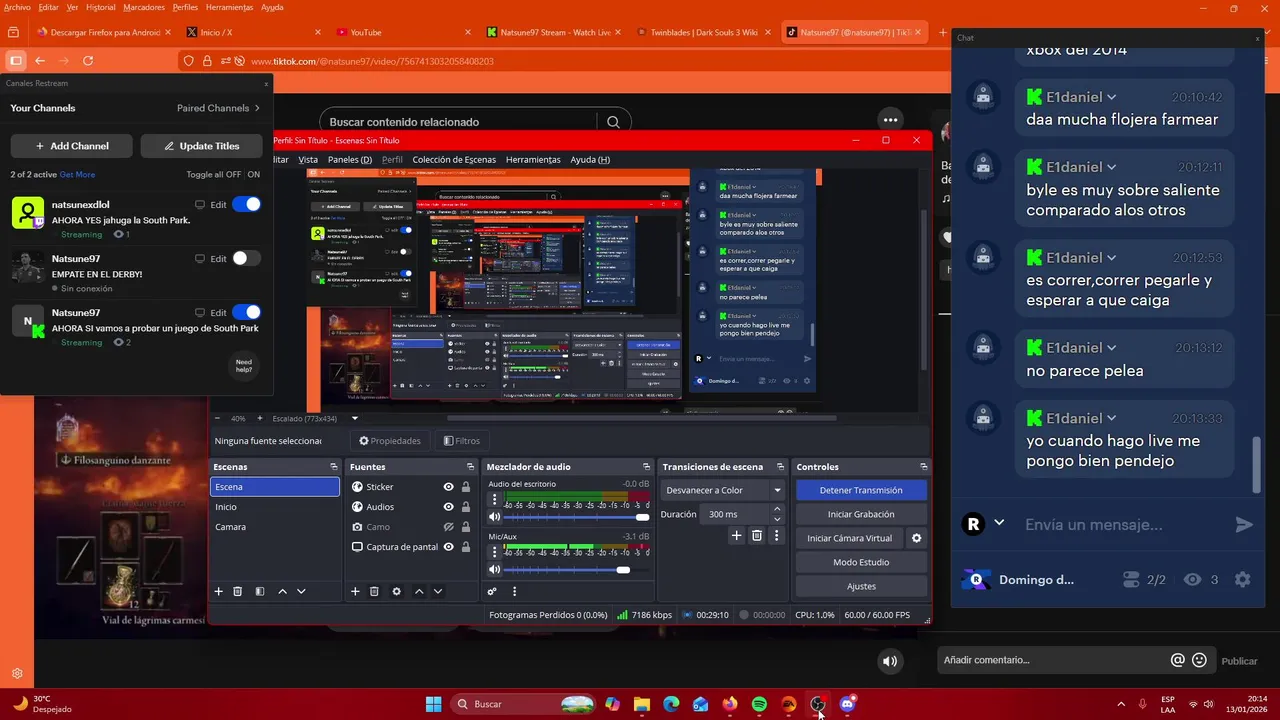Mute video volume speaker on TikTok
The image size is (1280, 720).
pos(890,661)
